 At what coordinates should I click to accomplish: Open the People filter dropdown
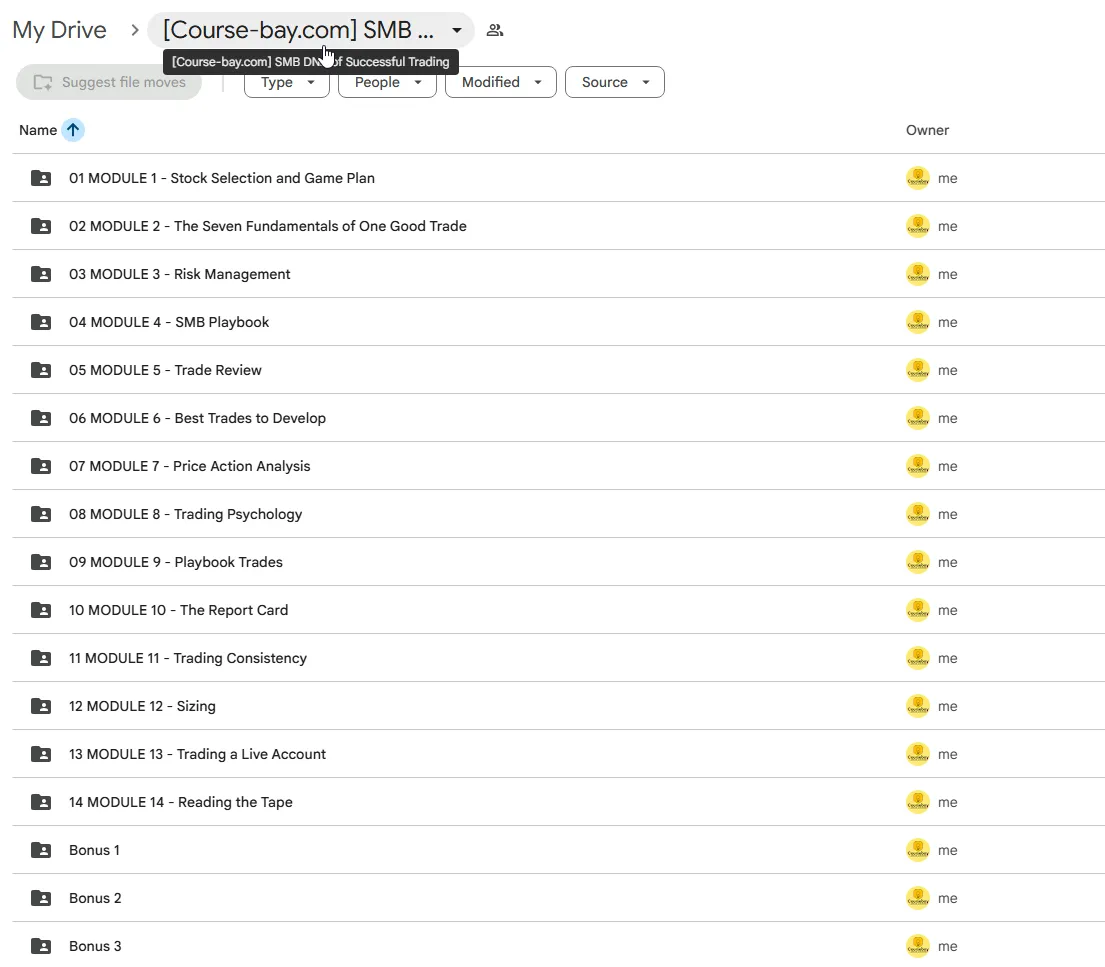387,82
